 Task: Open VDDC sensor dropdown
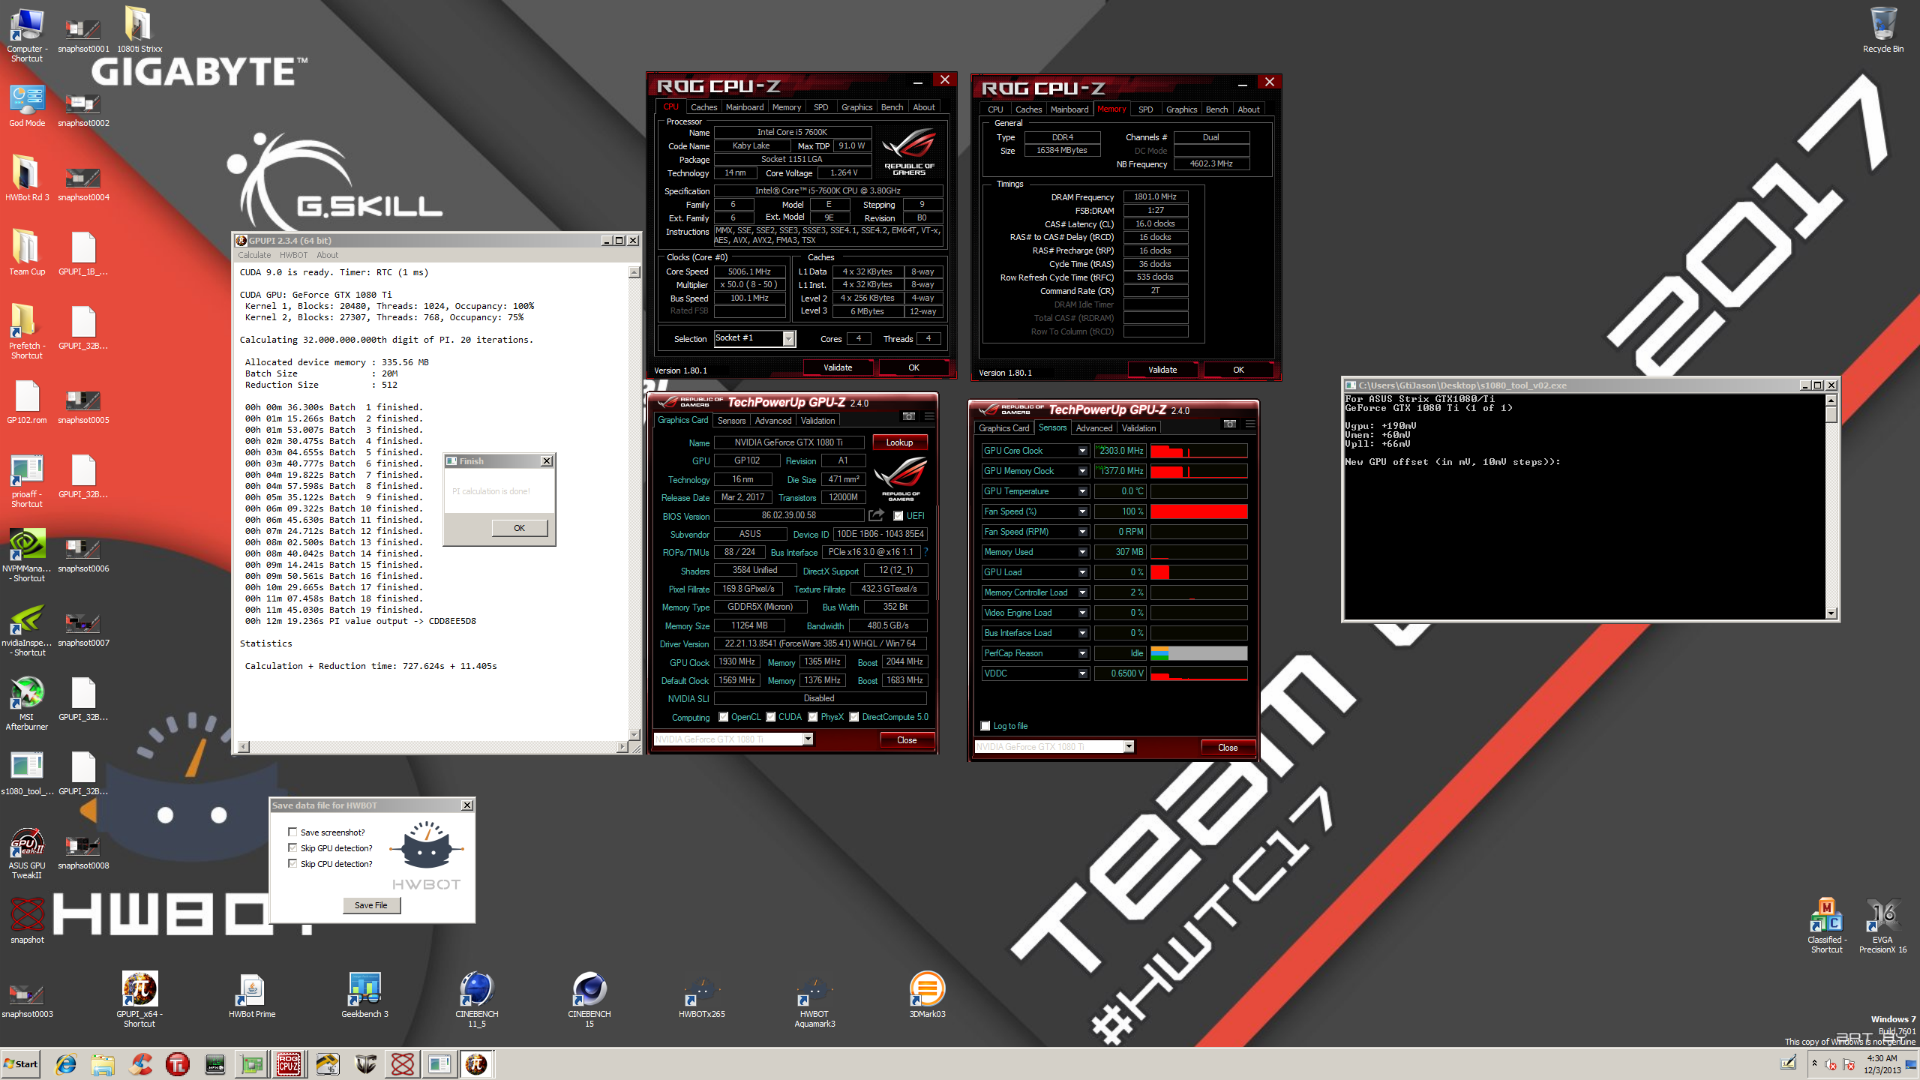pos(1082,673)
